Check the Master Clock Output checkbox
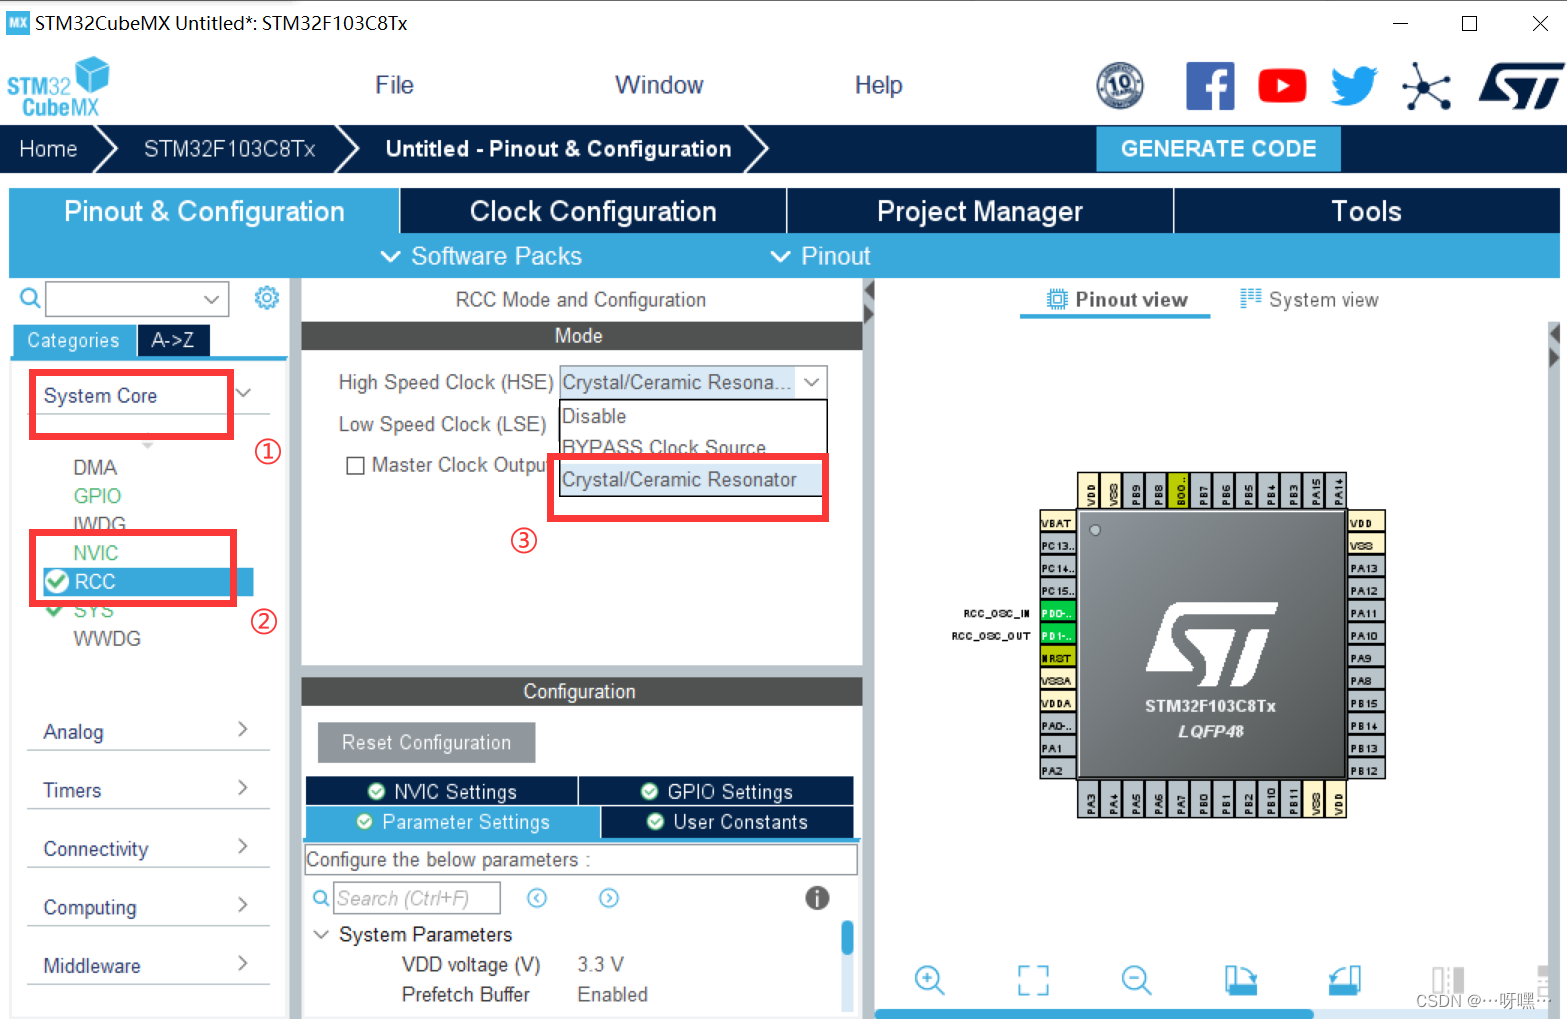The image size is (1567, 1019). point(356,465)
